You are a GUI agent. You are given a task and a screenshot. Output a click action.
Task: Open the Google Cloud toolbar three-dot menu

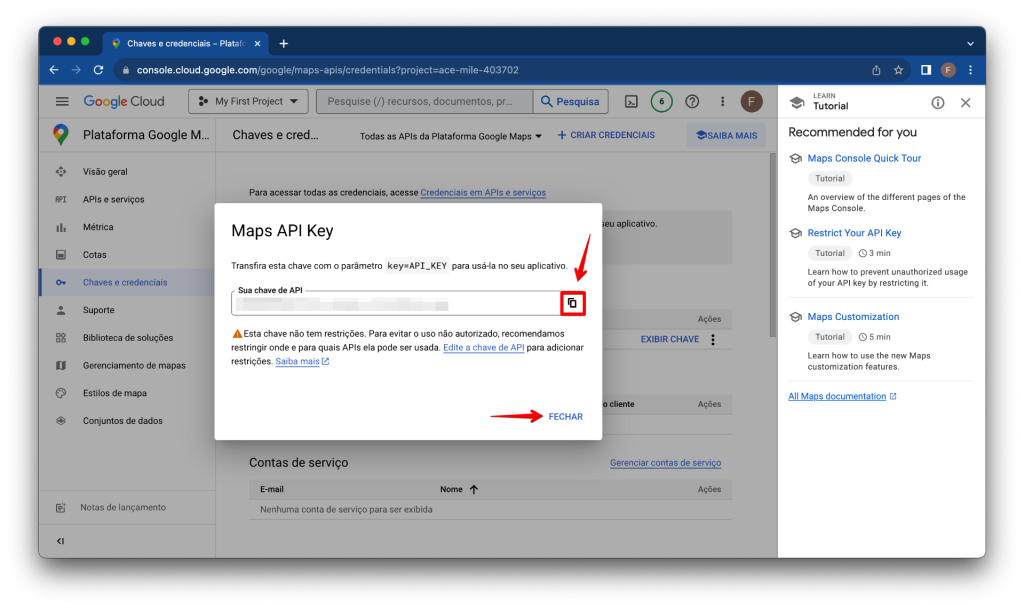tap(722, 102)
